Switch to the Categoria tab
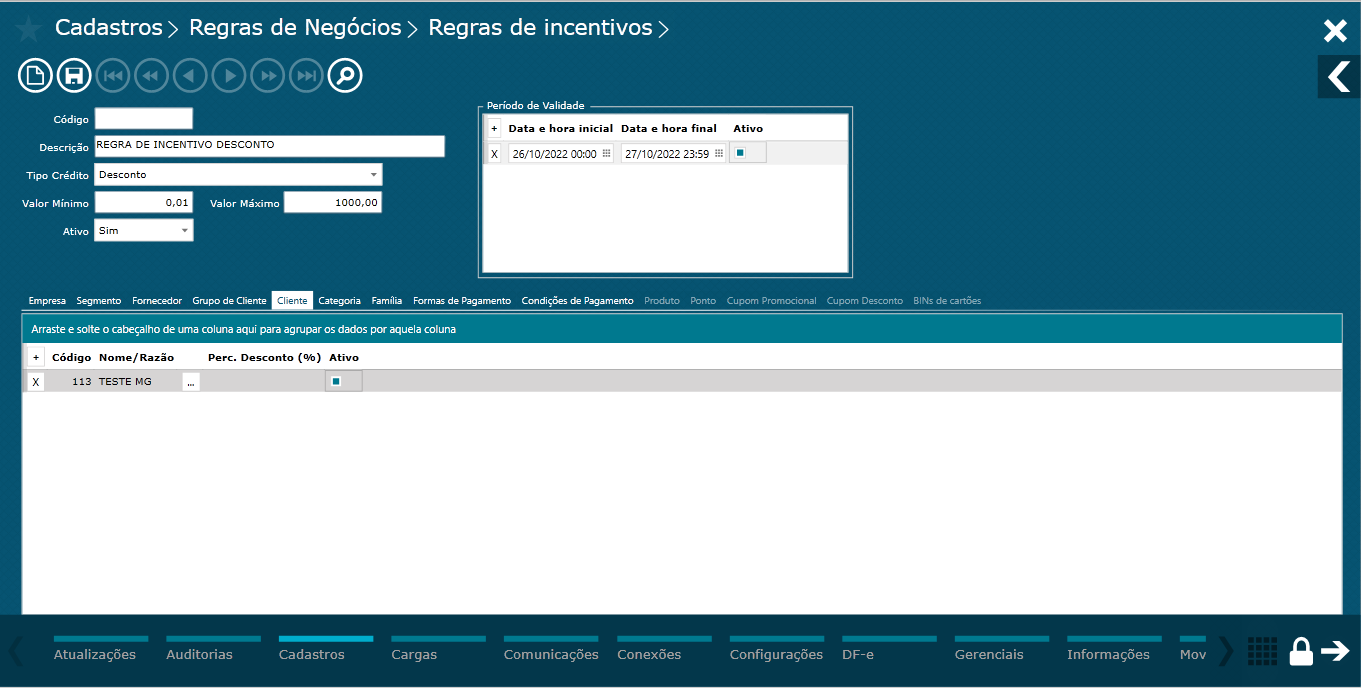This screenshot has height=688, width=1361. point(339,300)
